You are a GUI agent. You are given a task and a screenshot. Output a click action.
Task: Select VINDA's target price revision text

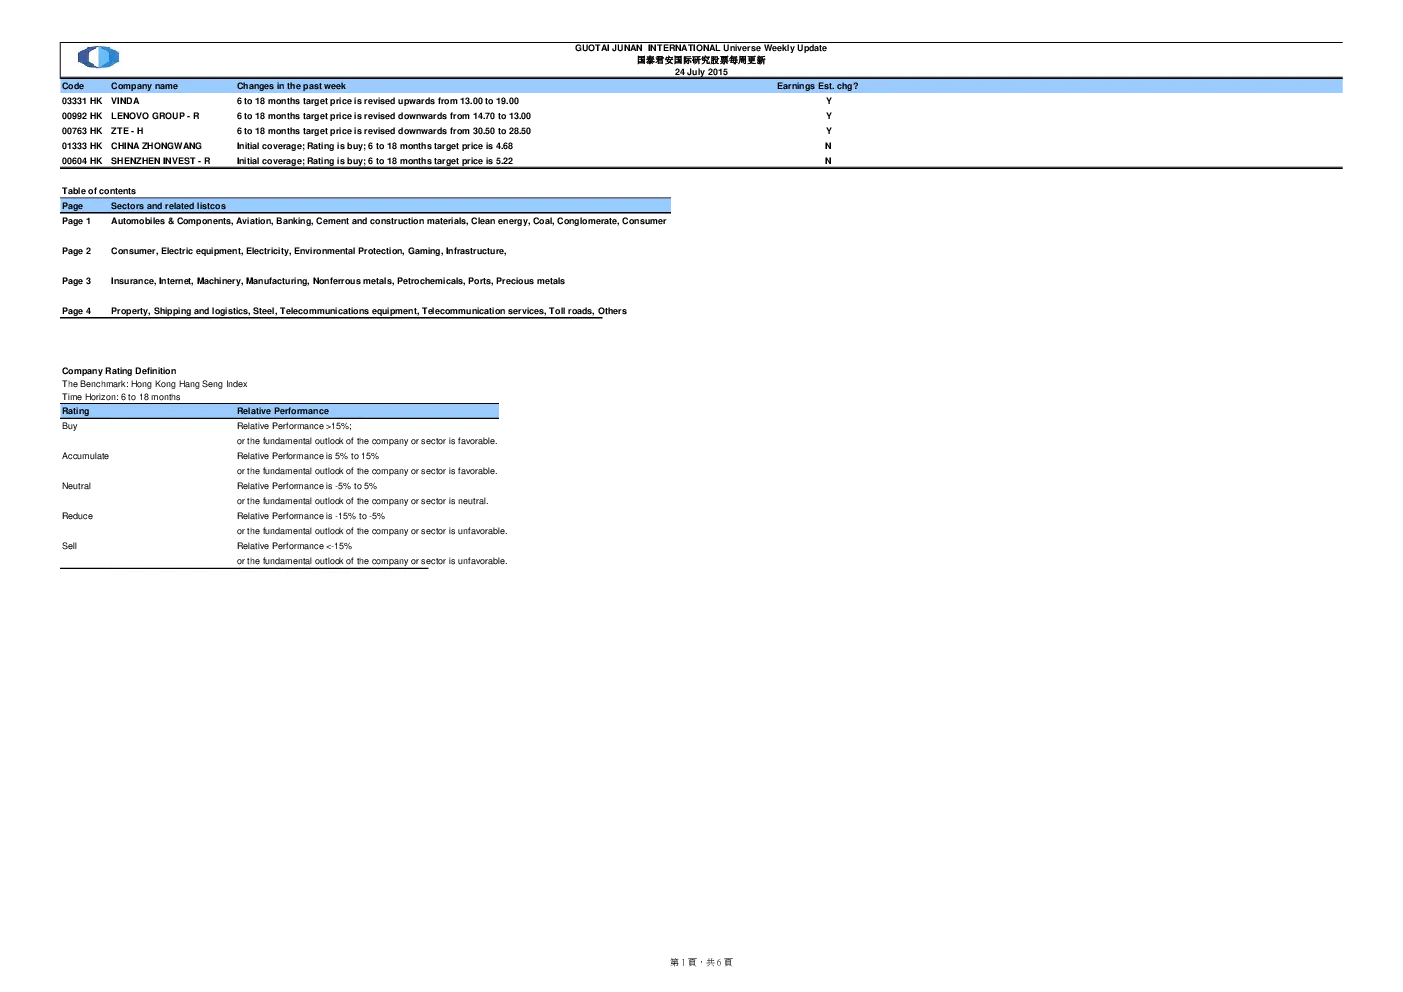coord(378,101)
